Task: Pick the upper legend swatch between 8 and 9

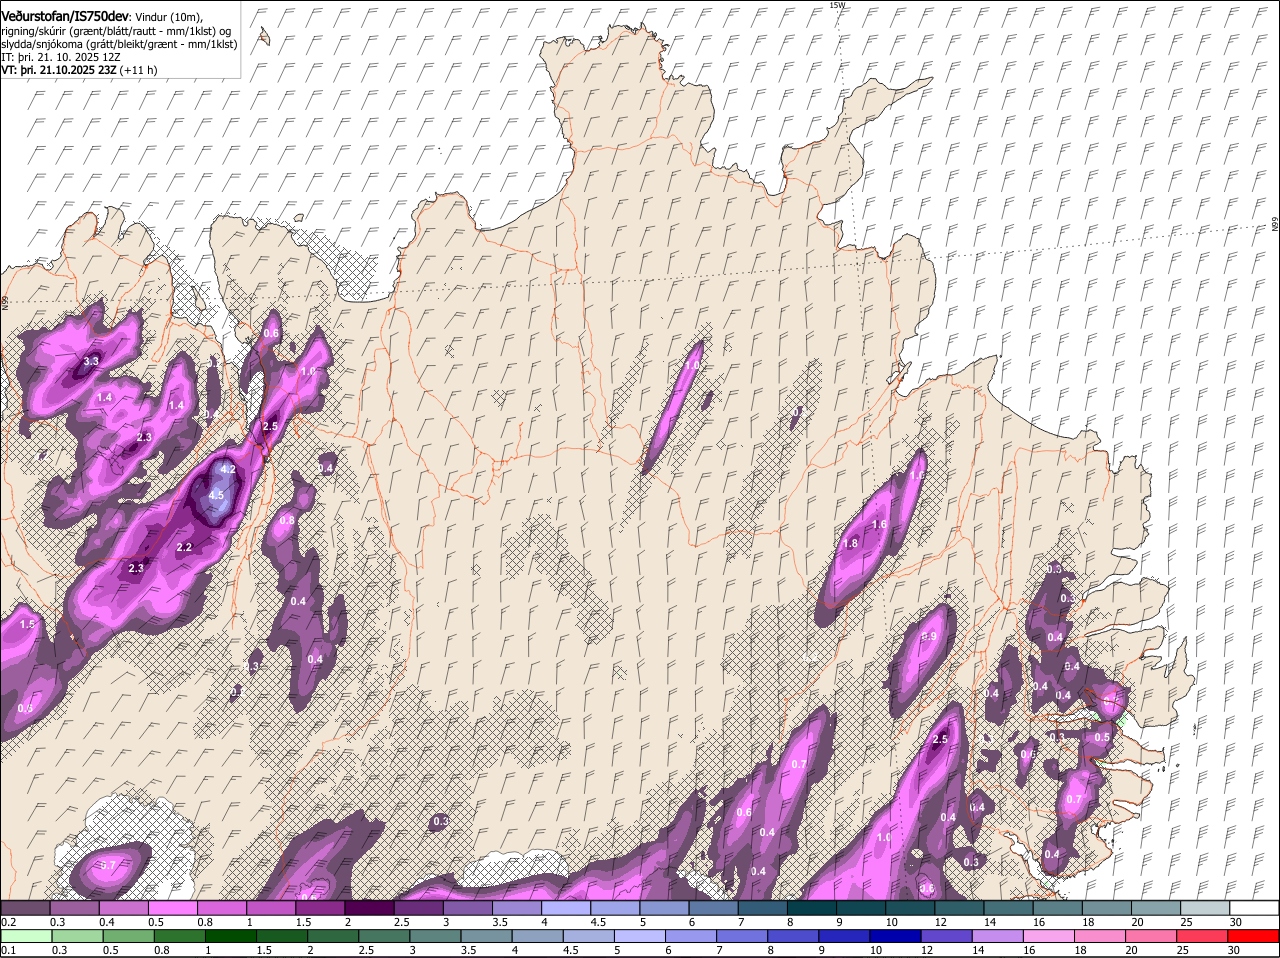Action: 814,908
